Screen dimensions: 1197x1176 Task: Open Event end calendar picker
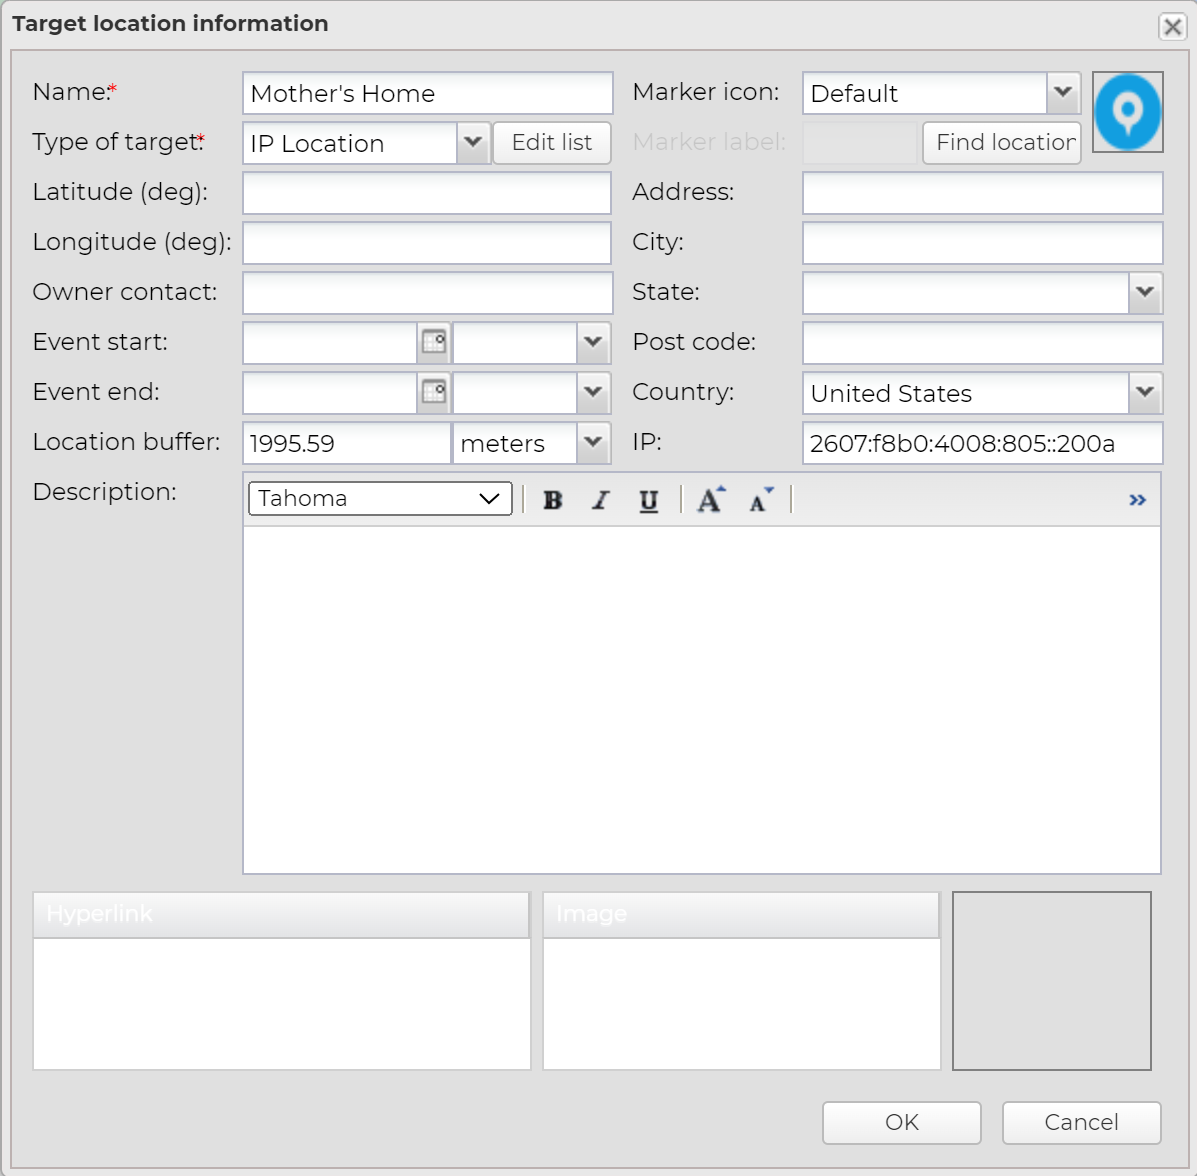click(434, 392)
